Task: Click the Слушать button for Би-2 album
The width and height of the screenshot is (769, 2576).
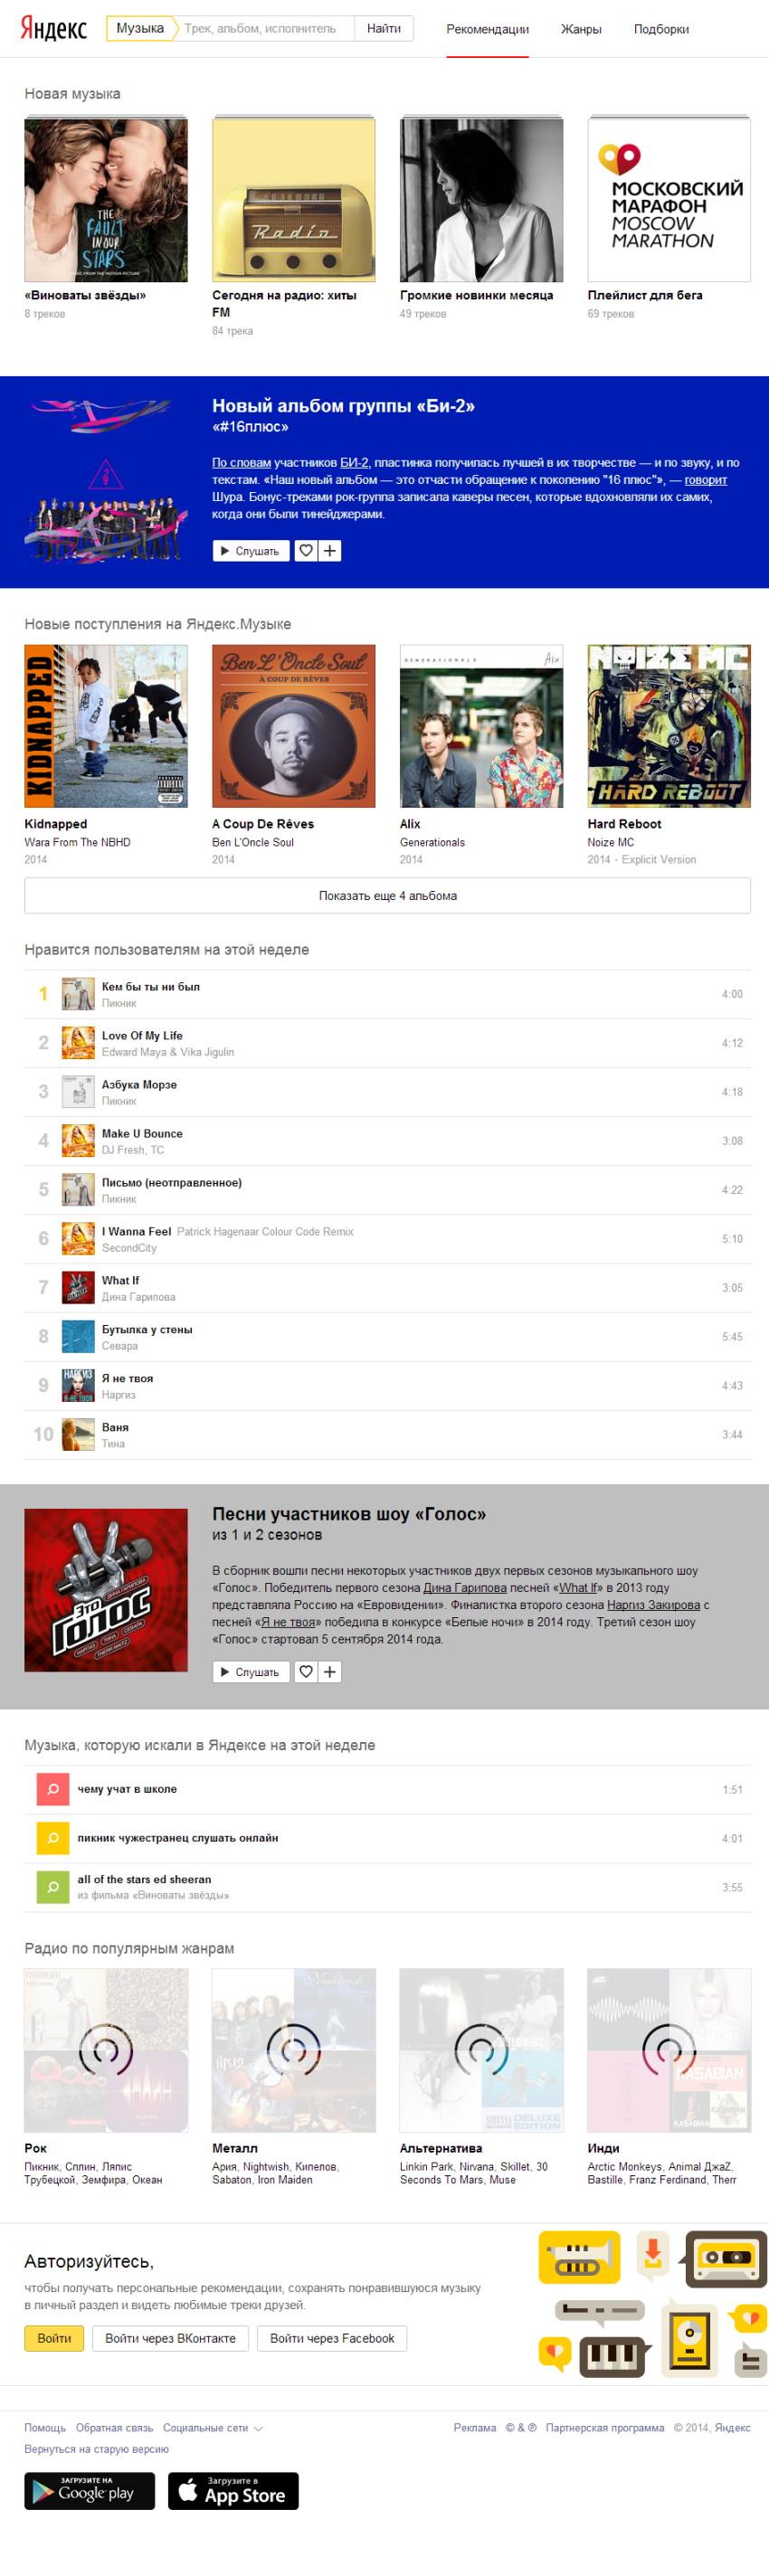Action: [x=251, y=551]
